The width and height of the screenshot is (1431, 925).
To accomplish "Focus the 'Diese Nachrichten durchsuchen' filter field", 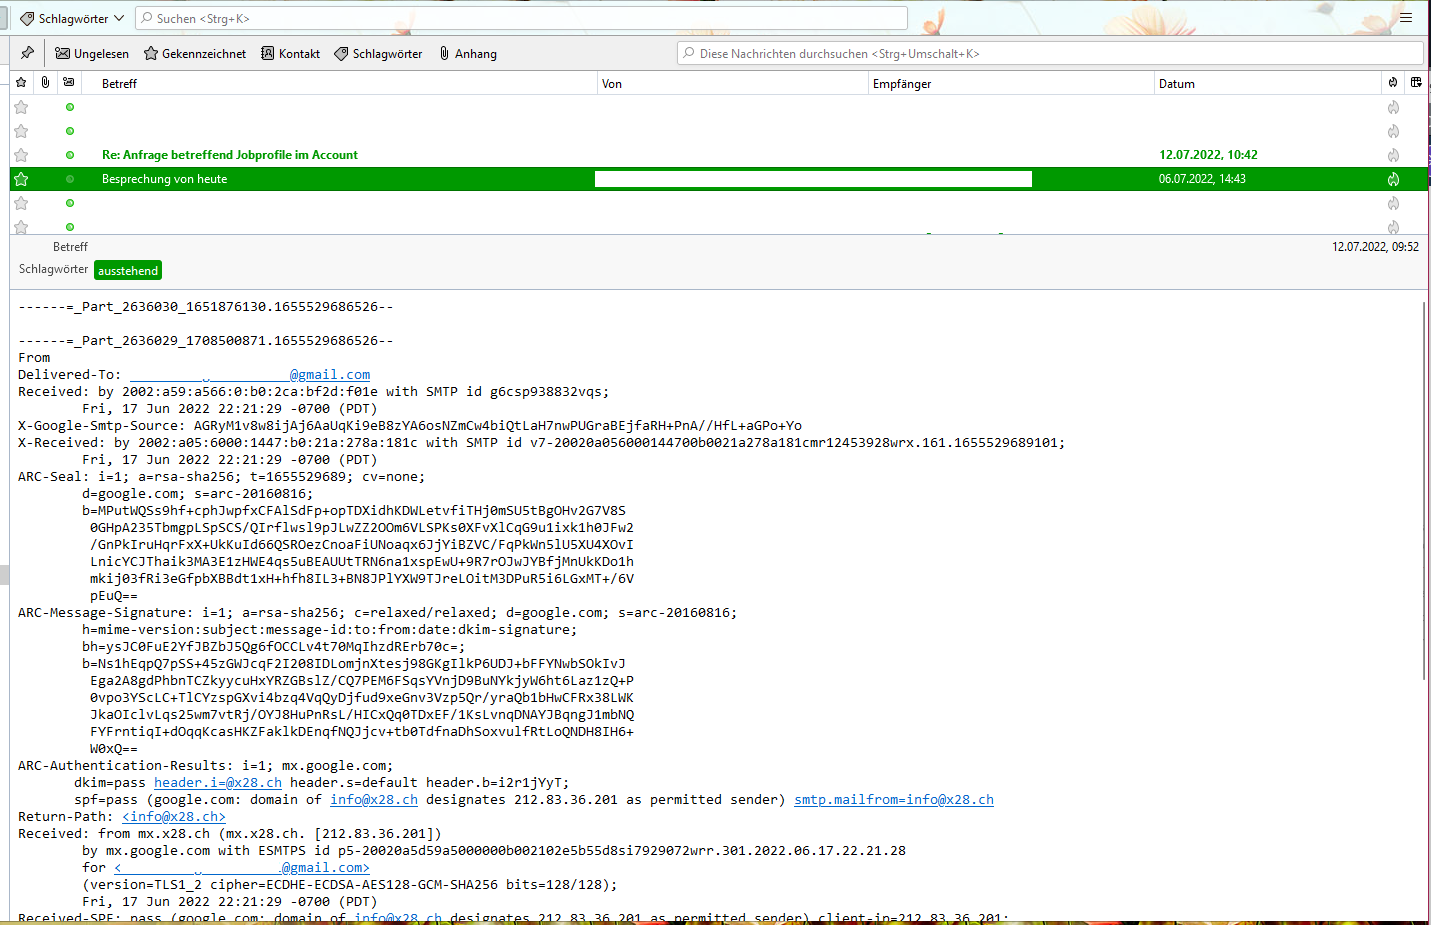I will (x=1050, y=53).
